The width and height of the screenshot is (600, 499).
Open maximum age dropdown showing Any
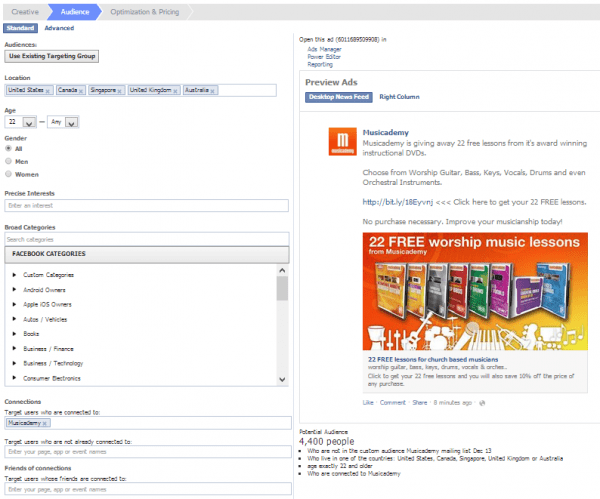[63, 122]
